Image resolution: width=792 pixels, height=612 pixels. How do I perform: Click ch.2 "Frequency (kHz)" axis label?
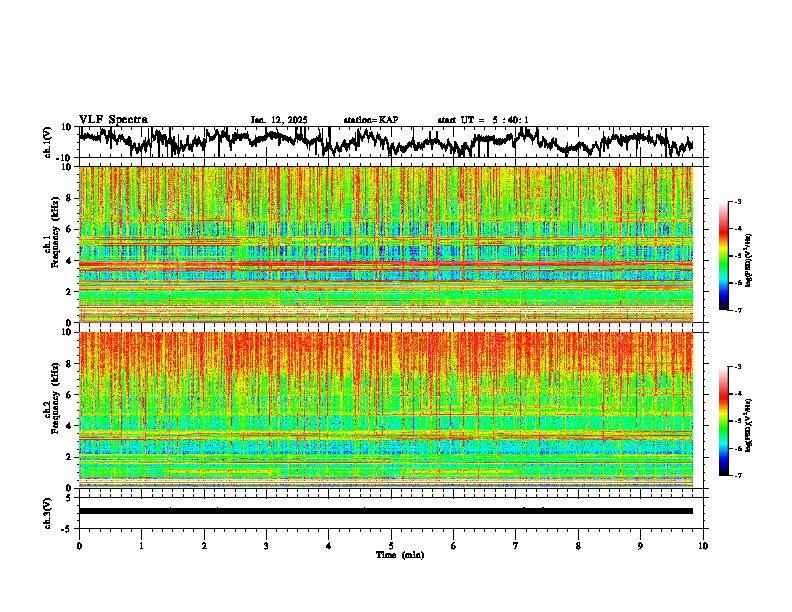(55, 398)
